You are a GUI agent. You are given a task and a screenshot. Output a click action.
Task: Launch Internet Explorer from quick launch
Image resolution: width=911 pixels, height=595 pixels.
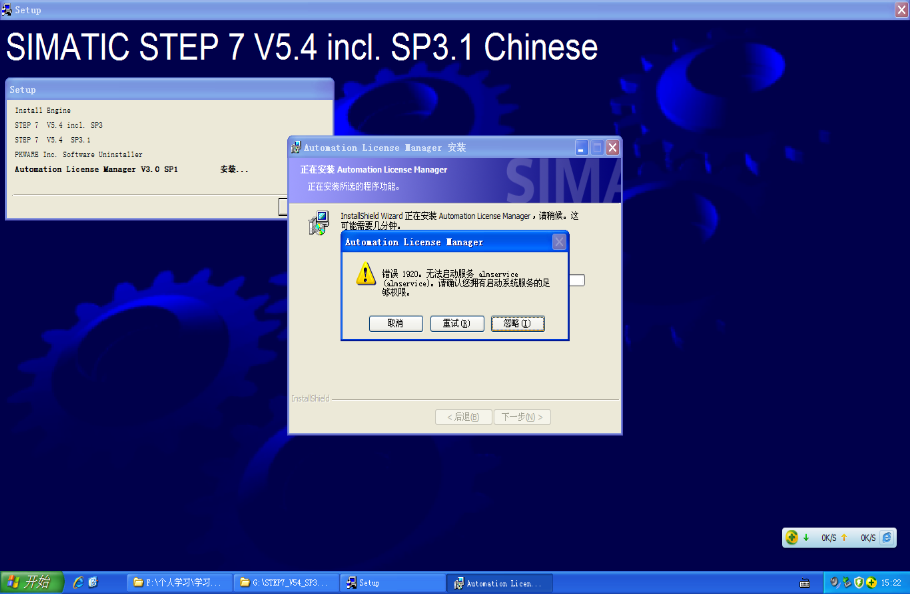(x=77, y=582)
